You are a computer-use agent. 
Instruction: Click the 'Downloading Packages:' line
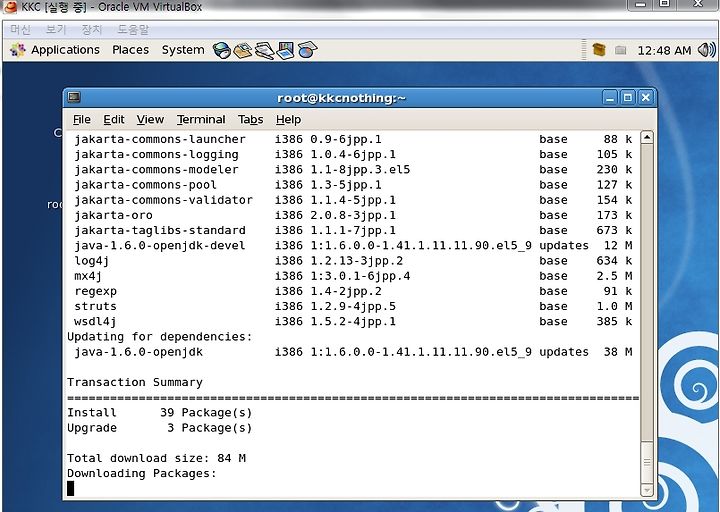tap(142, 473)
